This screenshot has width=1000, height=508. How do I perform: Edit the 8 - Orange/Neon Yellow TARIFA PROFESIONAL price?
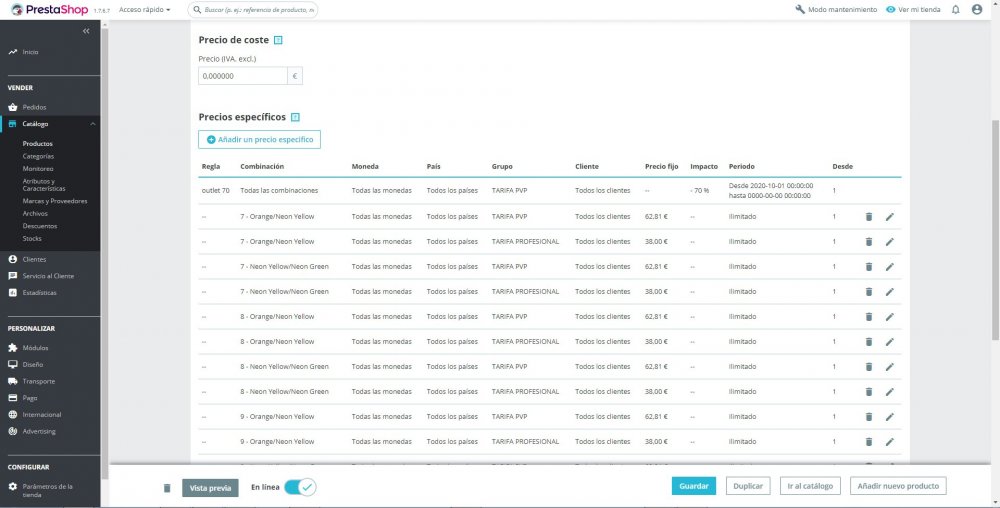tap(890, 342)
